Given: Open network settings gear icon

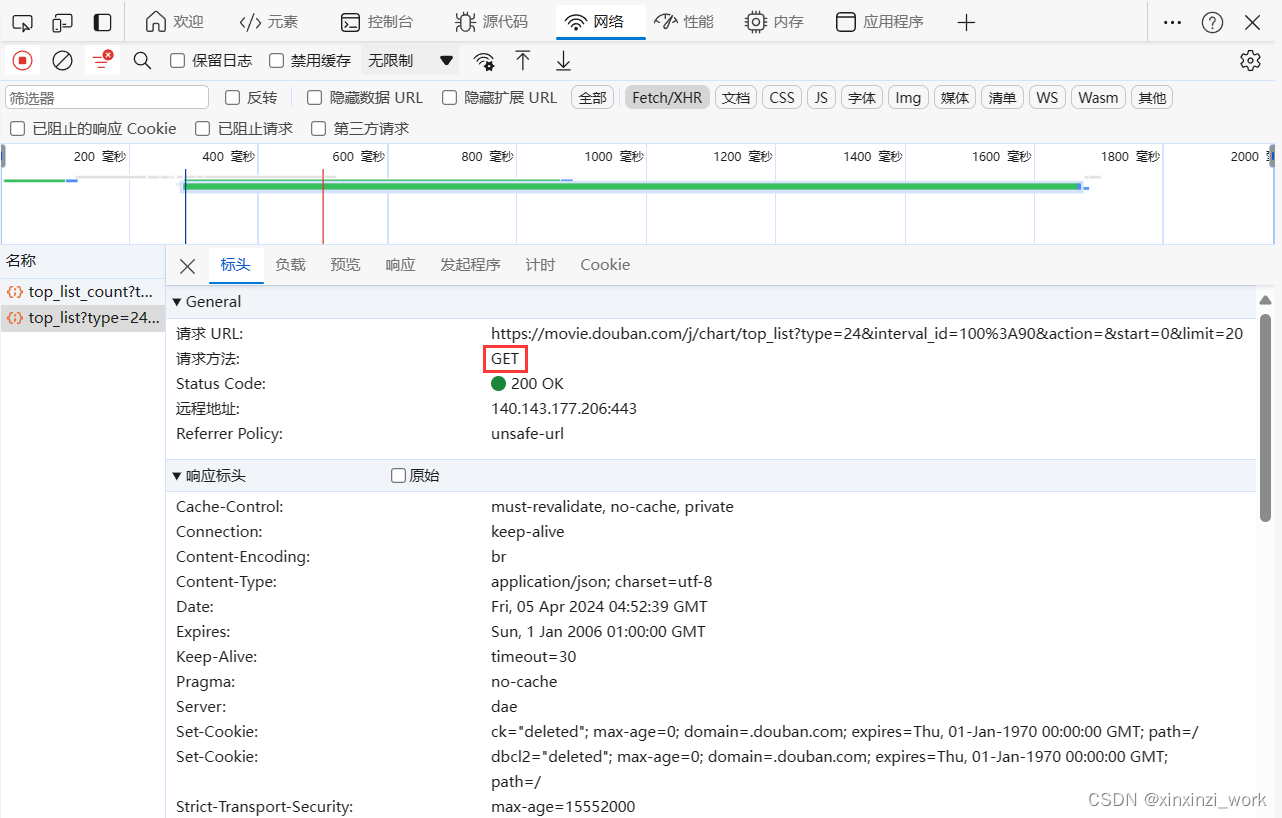Looking at the screenshot, I should (x=1250, y=61).
